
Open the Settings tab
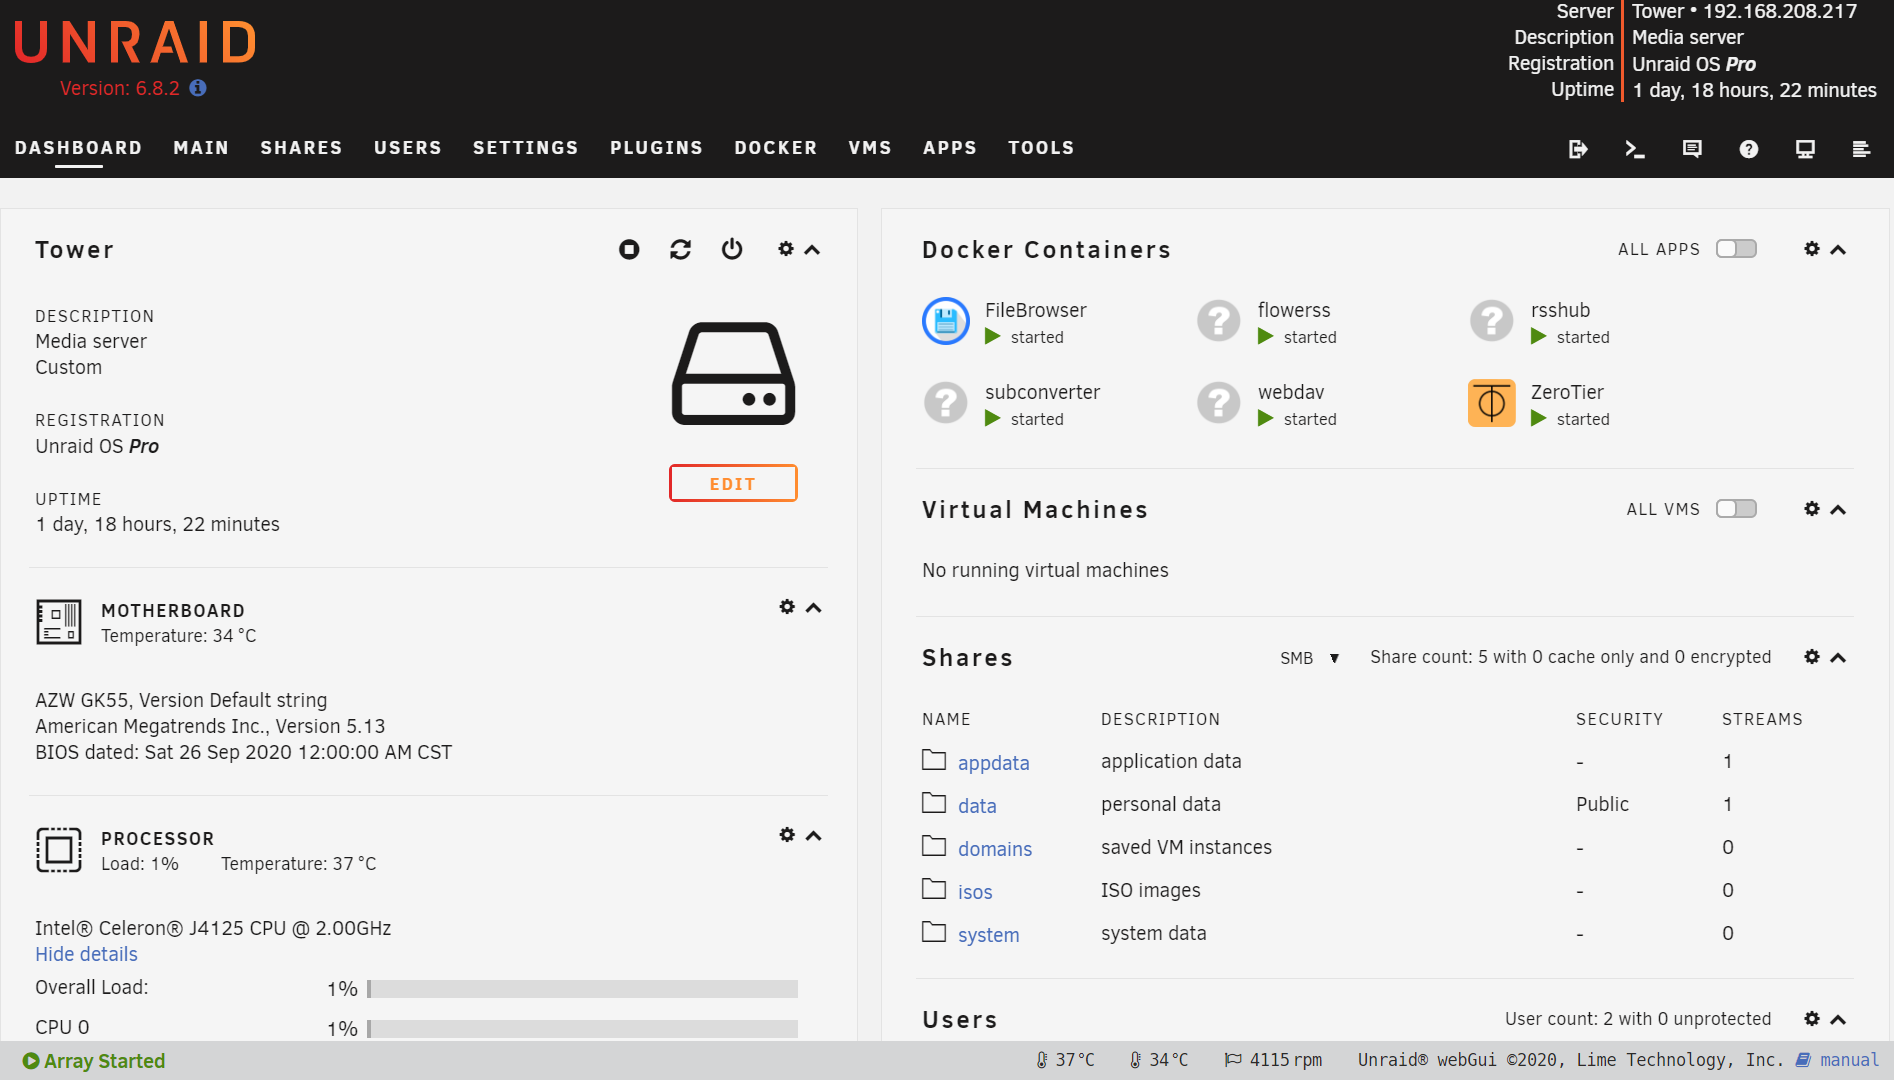(x=526, y=148)
